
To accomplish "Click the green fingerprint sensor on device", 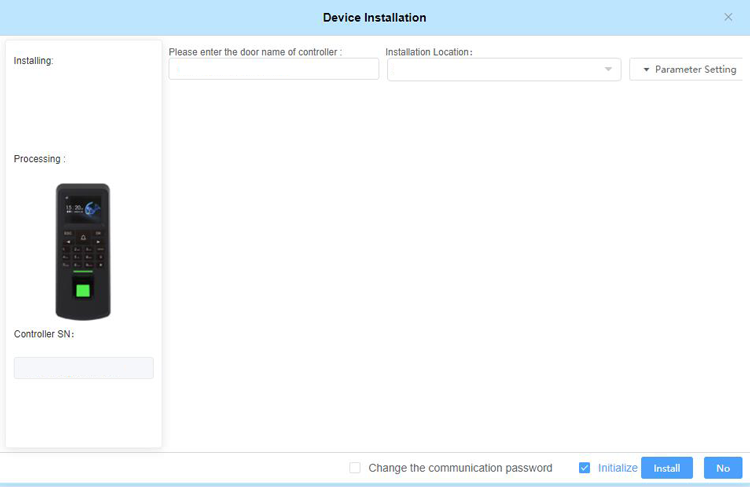I will pyautogui.click(x=83, y=292).
